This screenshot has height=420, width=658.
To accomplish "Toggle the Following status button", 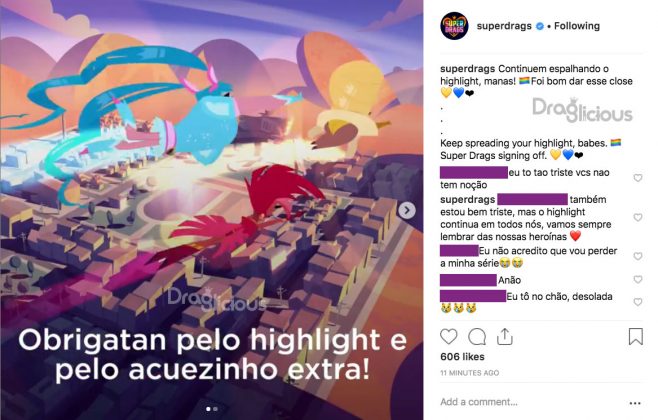I will click(577, 26).
